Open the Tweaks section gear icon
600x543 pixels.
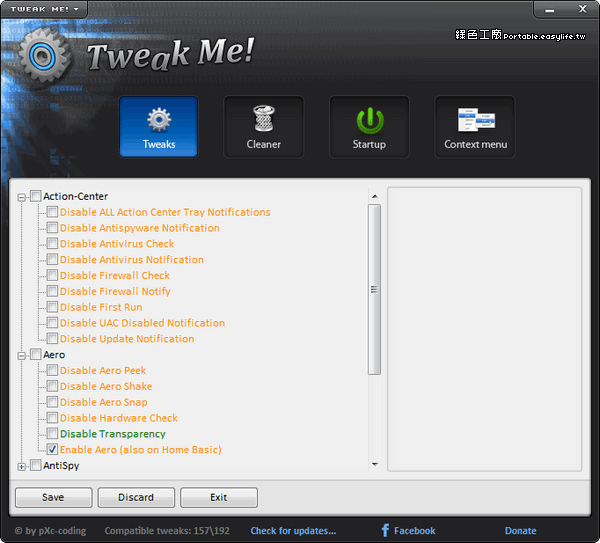[x=159, y=120]
